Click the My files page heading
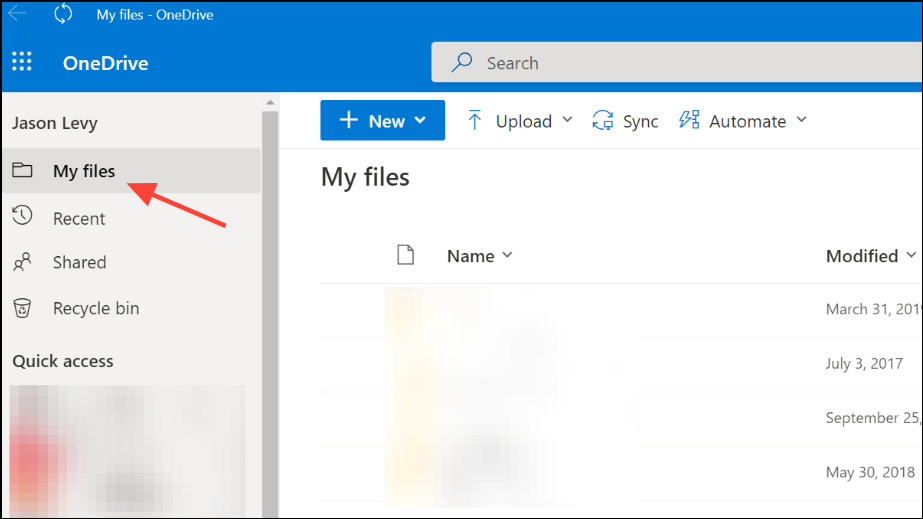The width and height of the screenshot is (923, 519). [x=365, y=177]
